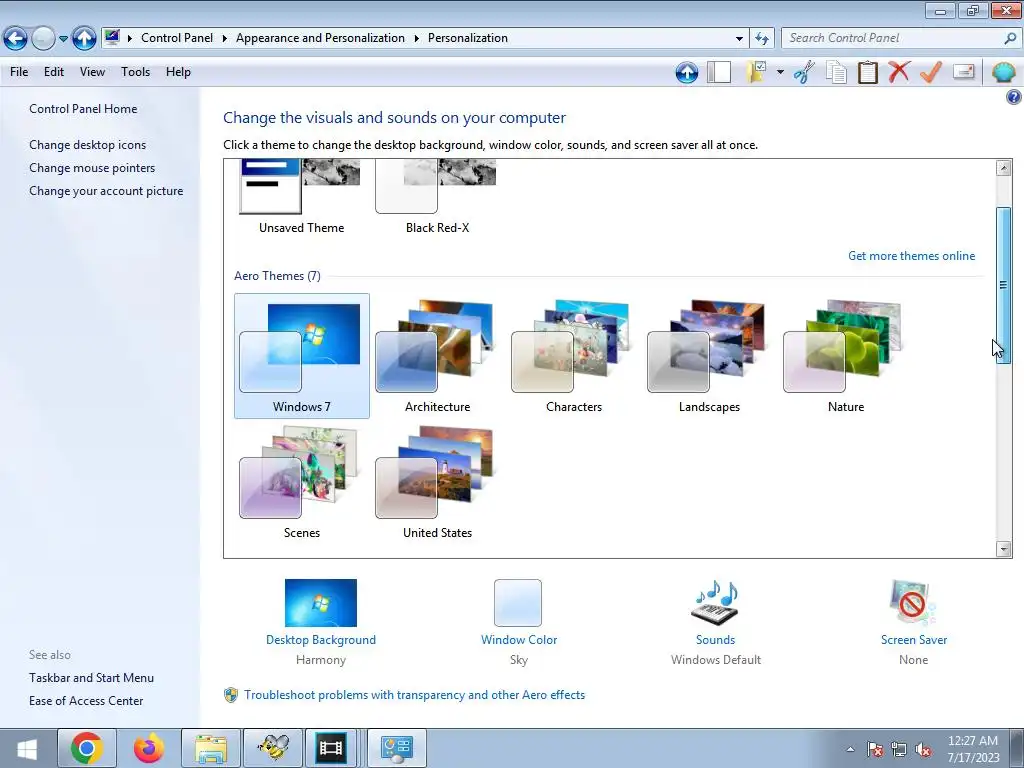Click the teal shell icon in the toolbar
The width and height of the screenshot is (1024, 768).
tap(1003, 72)
